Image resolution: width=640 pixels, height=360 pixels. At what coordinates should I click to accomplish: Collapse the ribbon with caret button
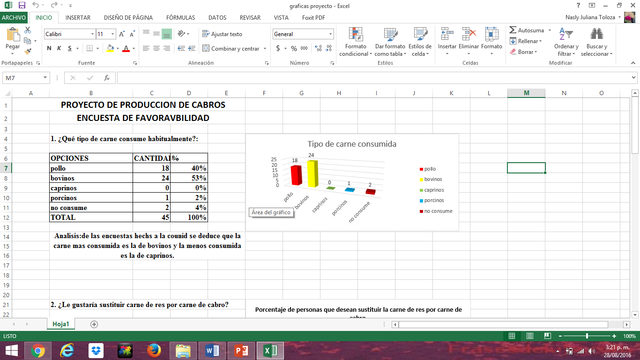tap(633, 63)
